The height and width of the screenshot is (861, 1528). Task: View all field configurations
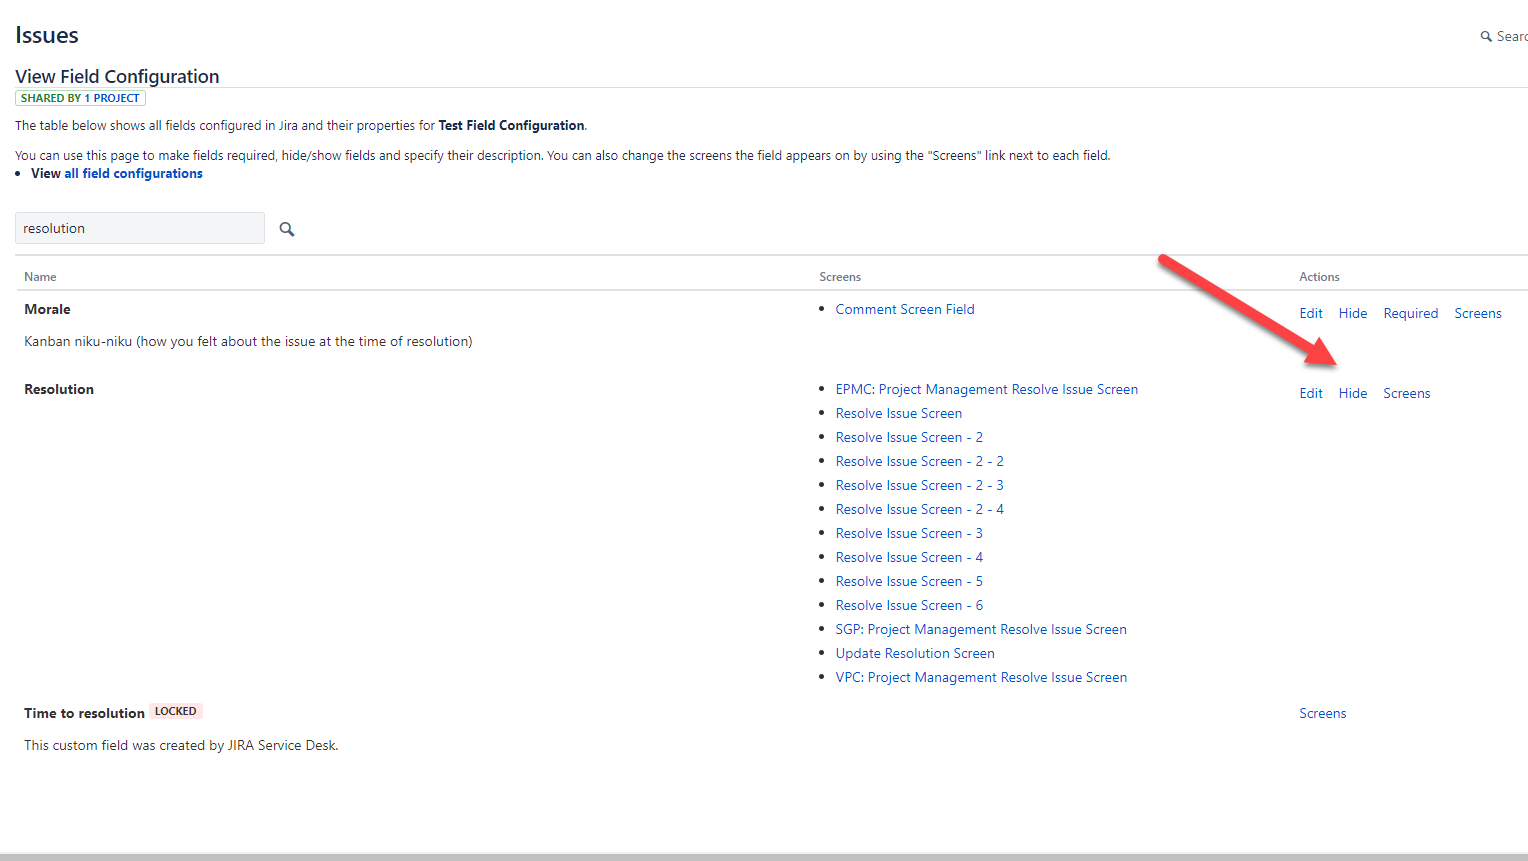(133, 172)
